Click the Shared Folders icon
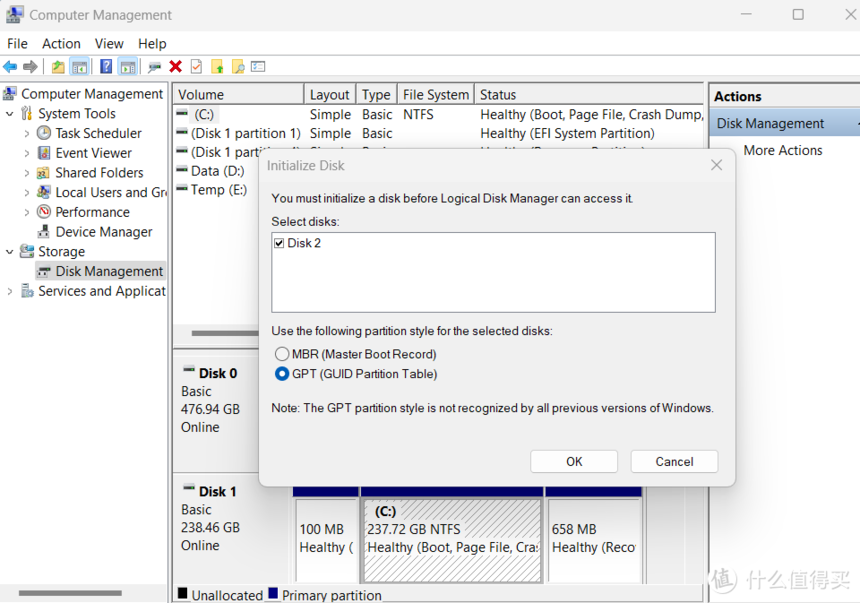 (x=43, y=173)
